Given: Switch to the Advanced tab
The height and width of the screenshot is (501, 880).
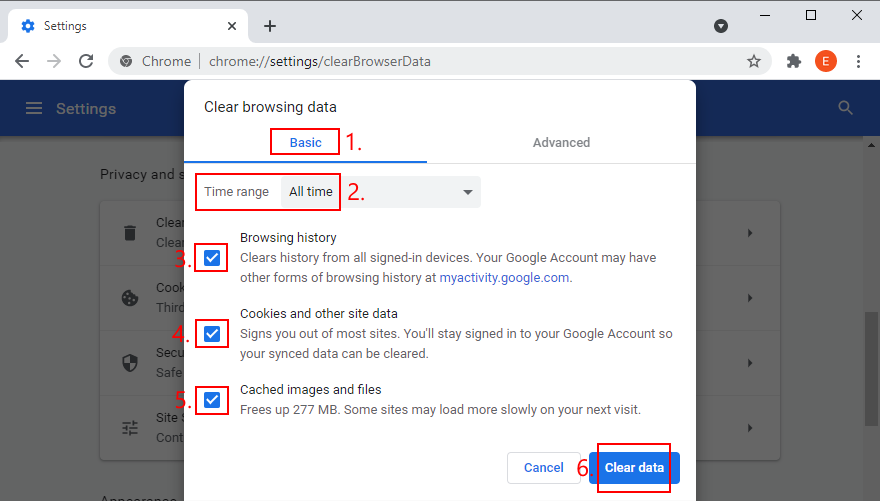Looking at the screenshot, I should point(561,143).
